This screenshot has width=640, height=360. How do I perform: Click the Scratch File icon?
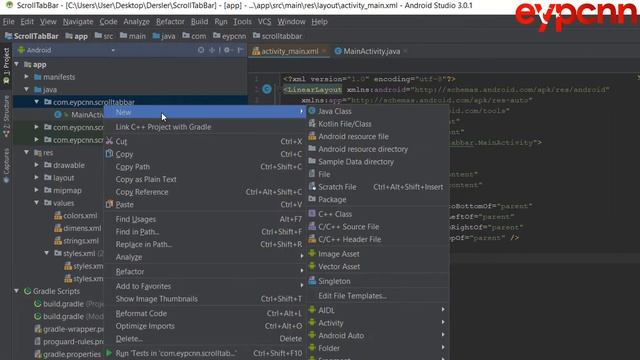312,187
